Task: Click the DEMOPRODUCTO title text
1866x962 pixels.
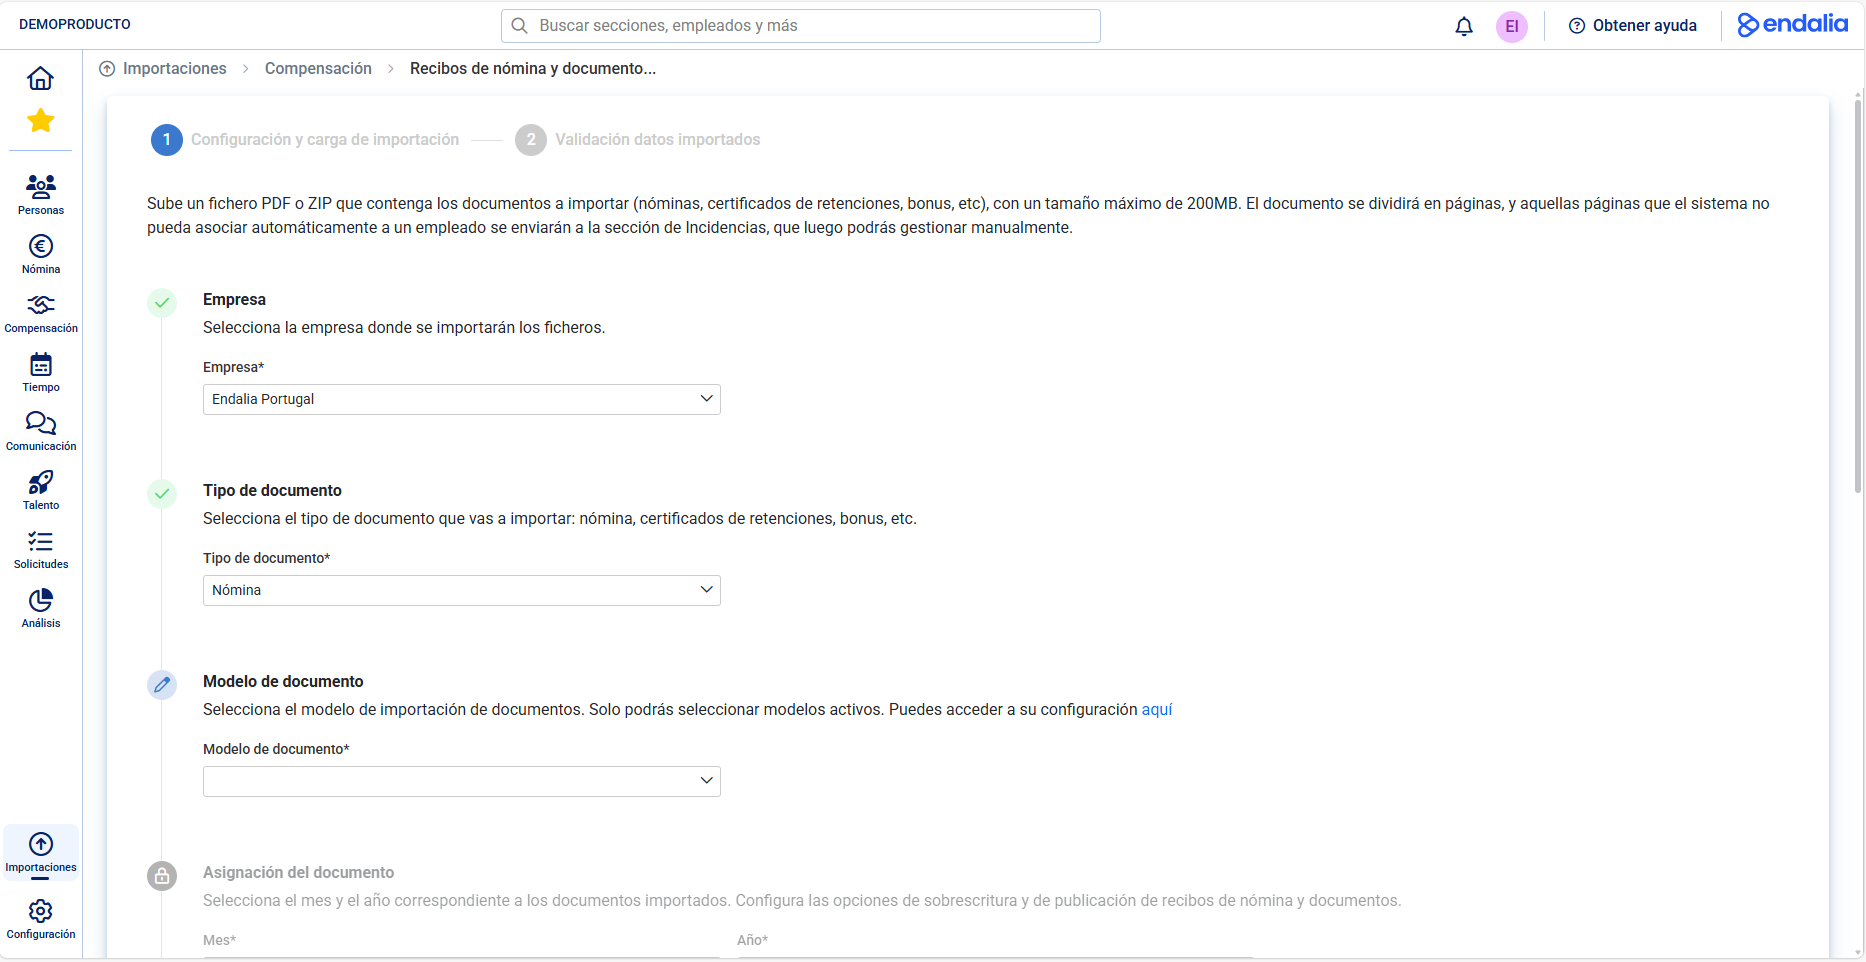Action: point(75,24)
